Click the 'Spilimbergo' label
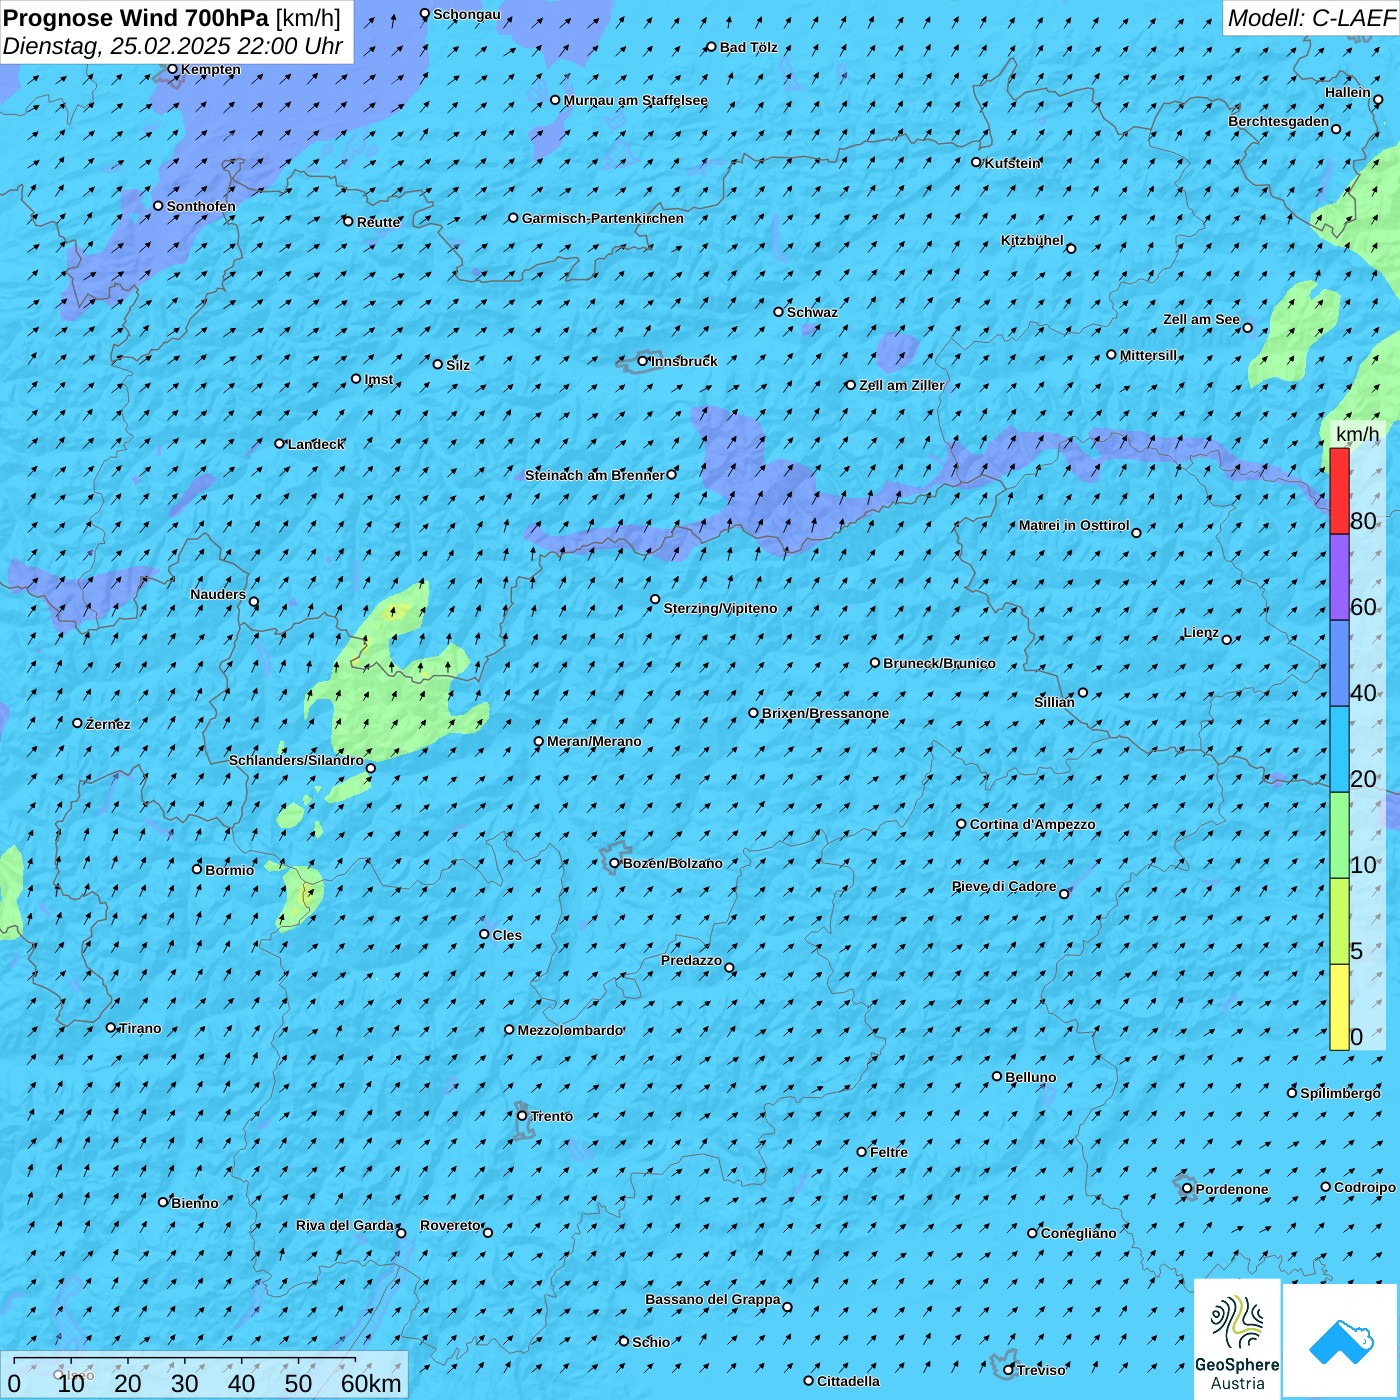1400x1400 pixels. click(x=1340, y=1093)
